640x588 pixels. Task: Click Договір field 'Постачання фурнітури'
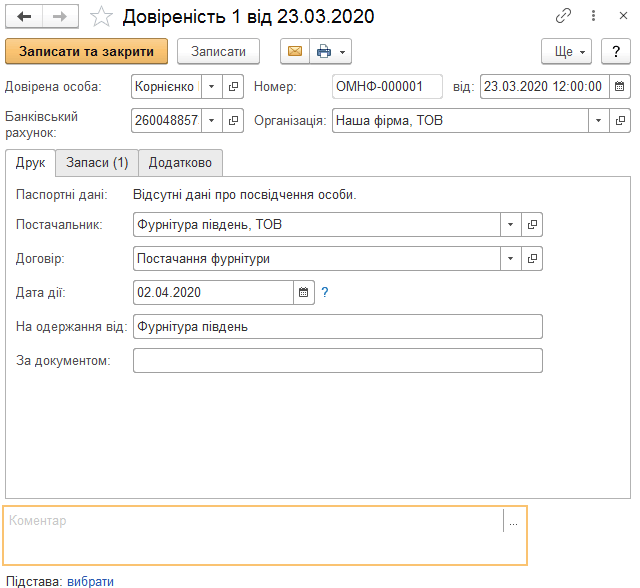[316, 258]
